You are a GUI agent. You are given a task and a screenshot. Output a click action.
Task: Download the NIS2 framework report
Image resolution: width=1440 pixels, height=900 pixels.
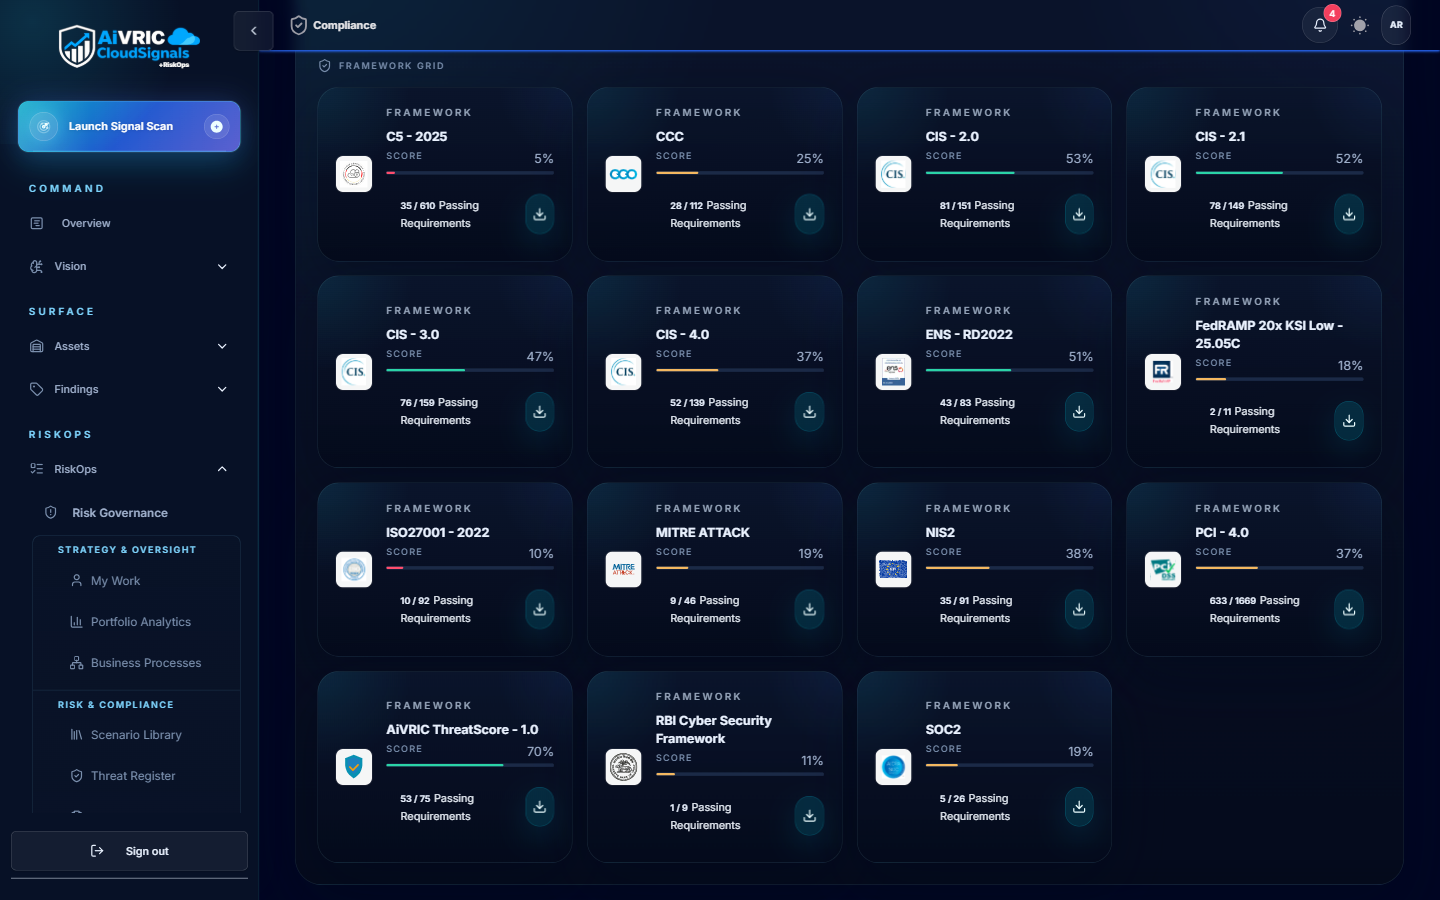[1079, 609]
